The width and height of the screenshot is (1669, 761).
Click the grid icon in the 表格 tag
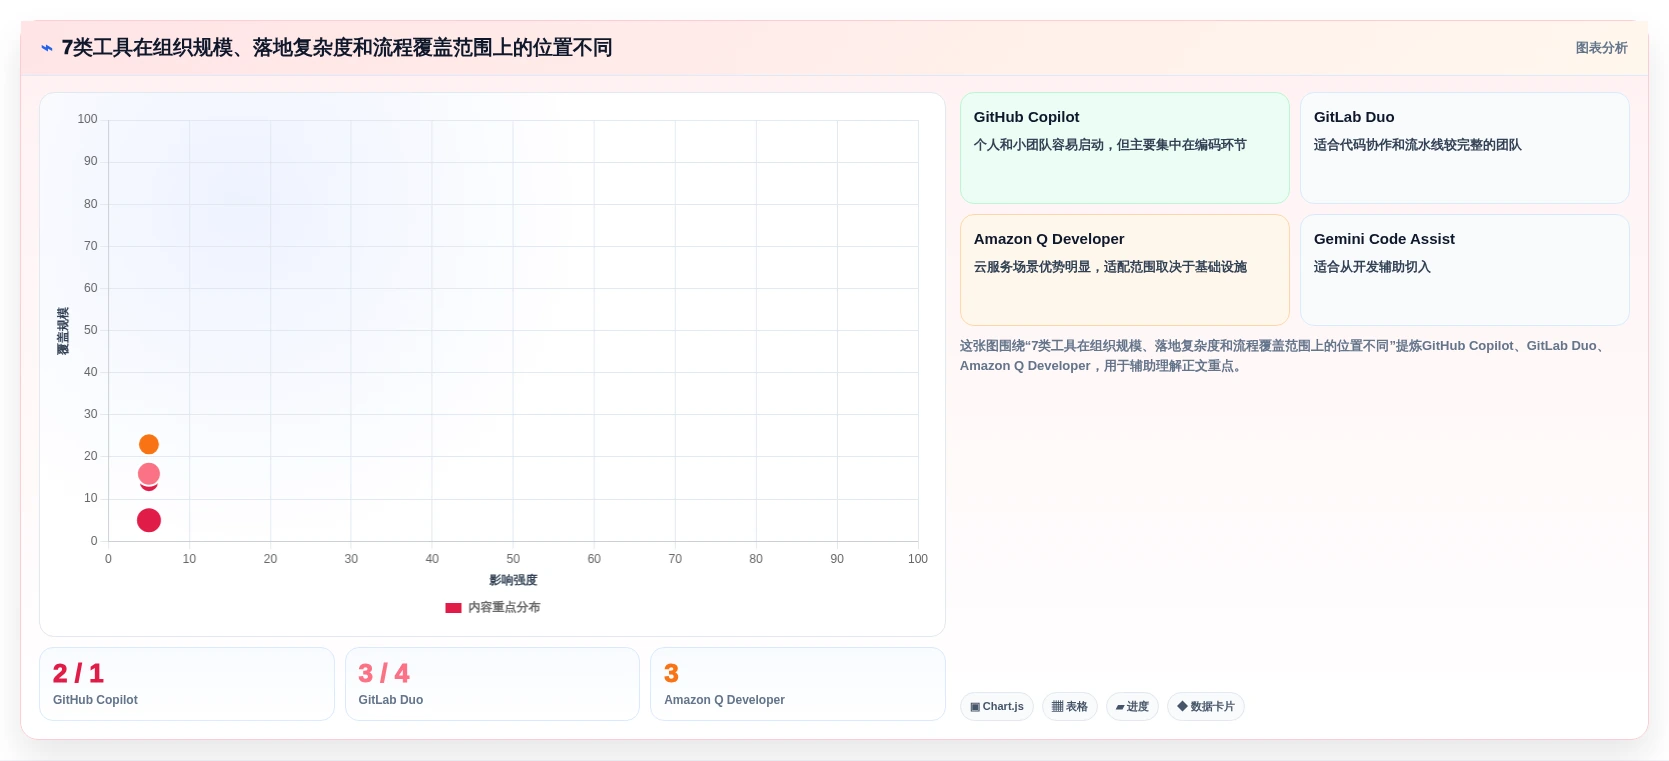1057,707
